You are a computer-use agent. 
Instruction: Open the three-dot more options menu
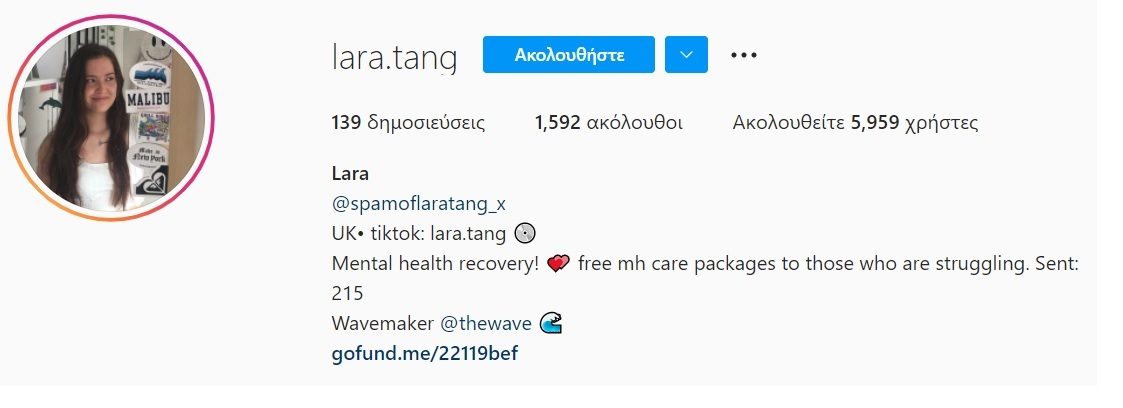[743, 55]
